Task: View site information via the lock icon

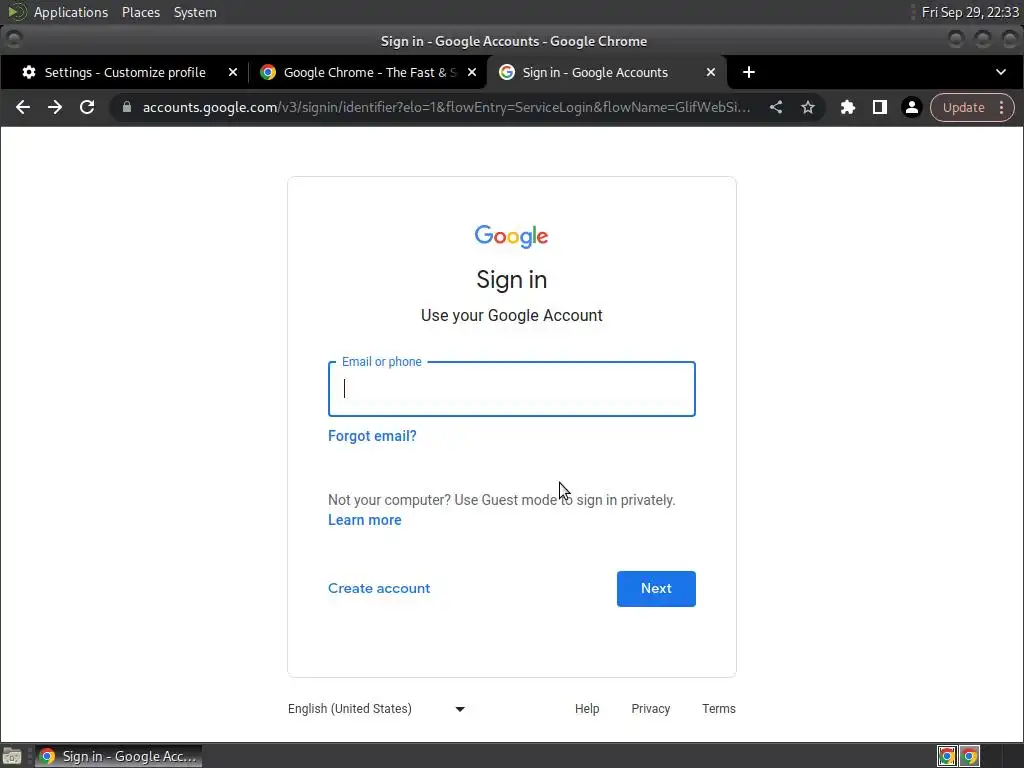Action: pyautogui.click(x=127, y=107)
